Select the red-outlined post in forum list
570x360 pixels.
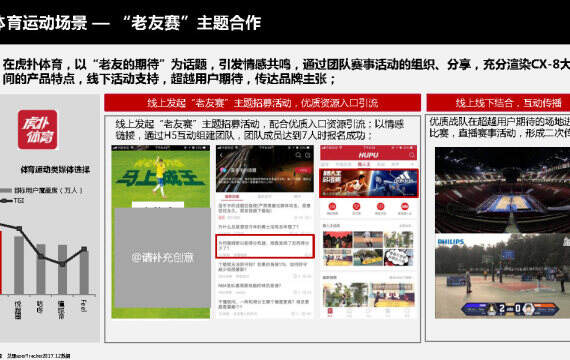point(265,246)
